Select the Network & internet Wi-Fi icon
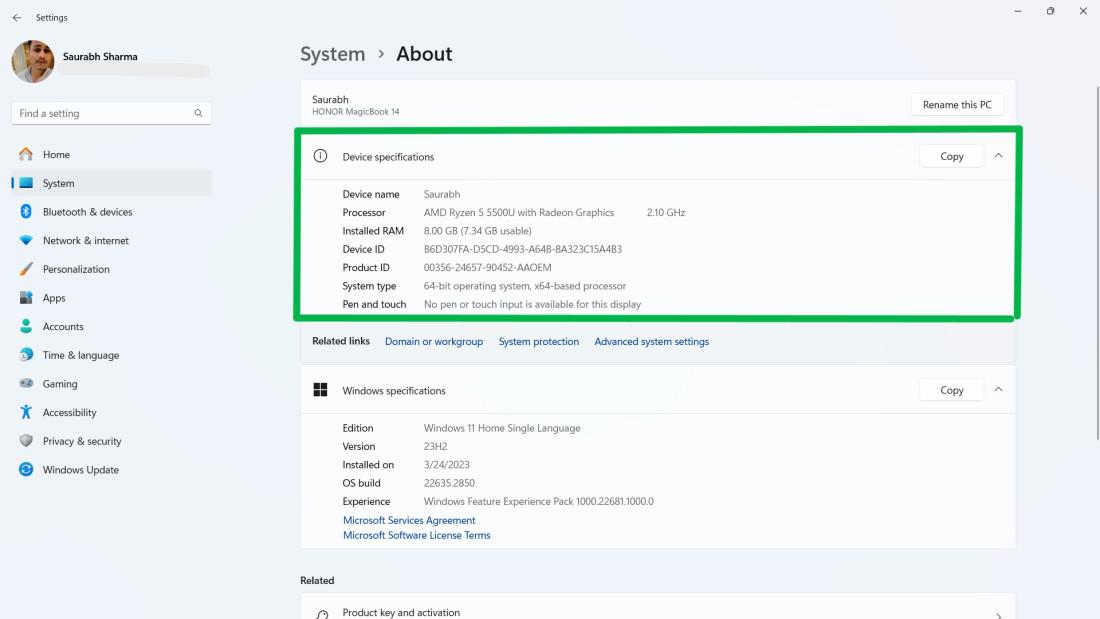The width and height of the screenshot is (1100, 619). [x=26, y=241]
